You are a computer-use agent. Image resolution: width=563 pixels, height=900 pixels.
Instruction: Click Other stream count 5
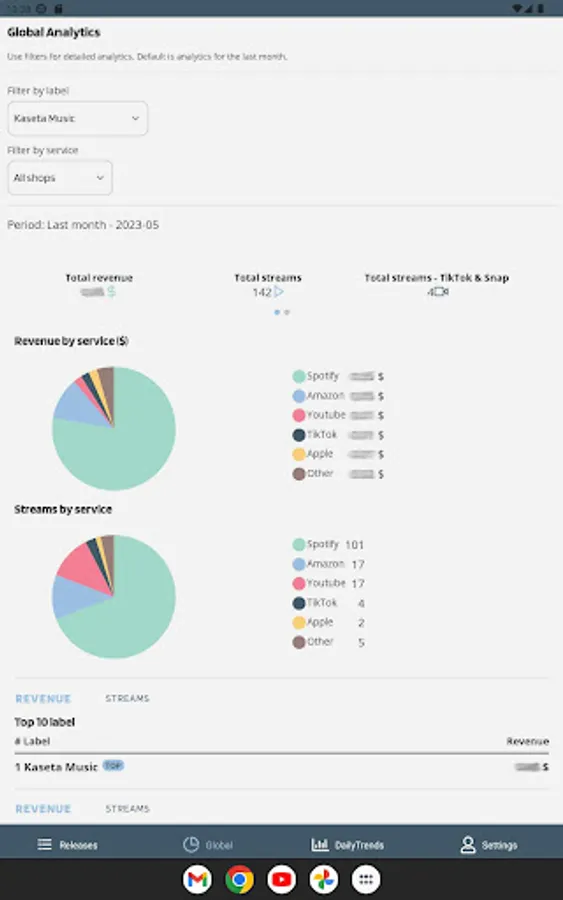[361, 643]
